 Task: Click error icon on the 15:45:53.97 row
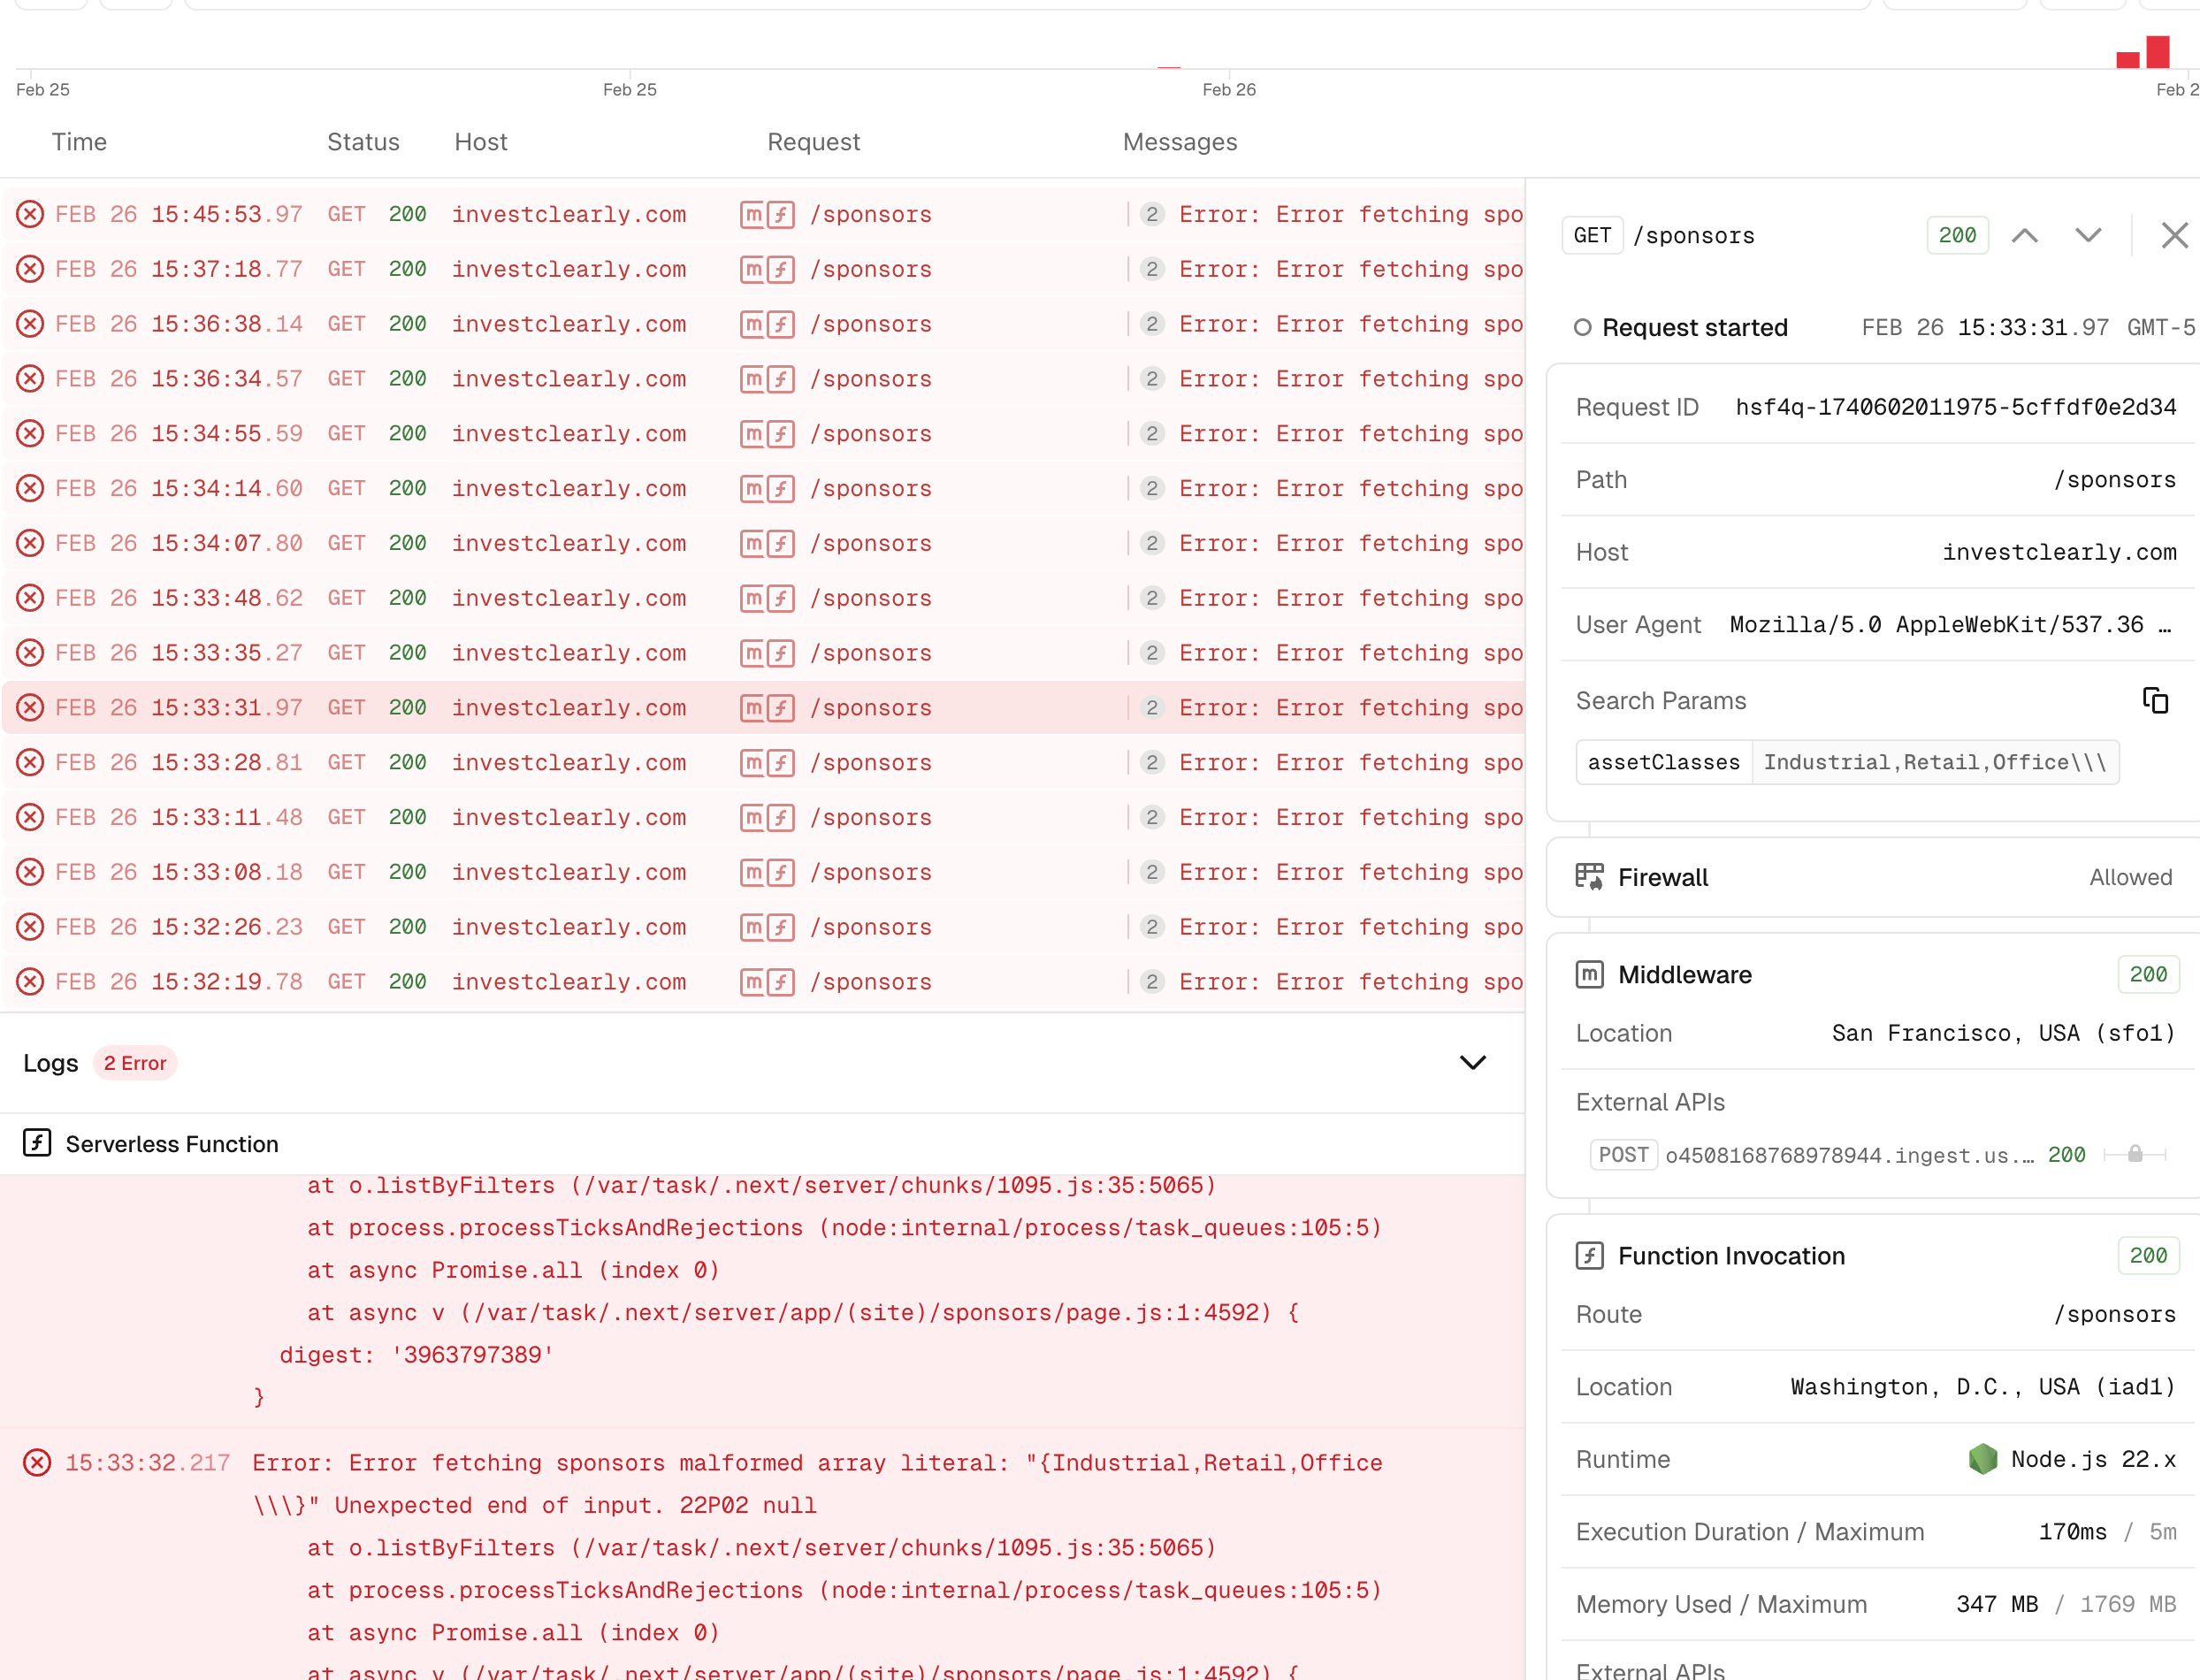pyautogui.click(x=30, y=214)
